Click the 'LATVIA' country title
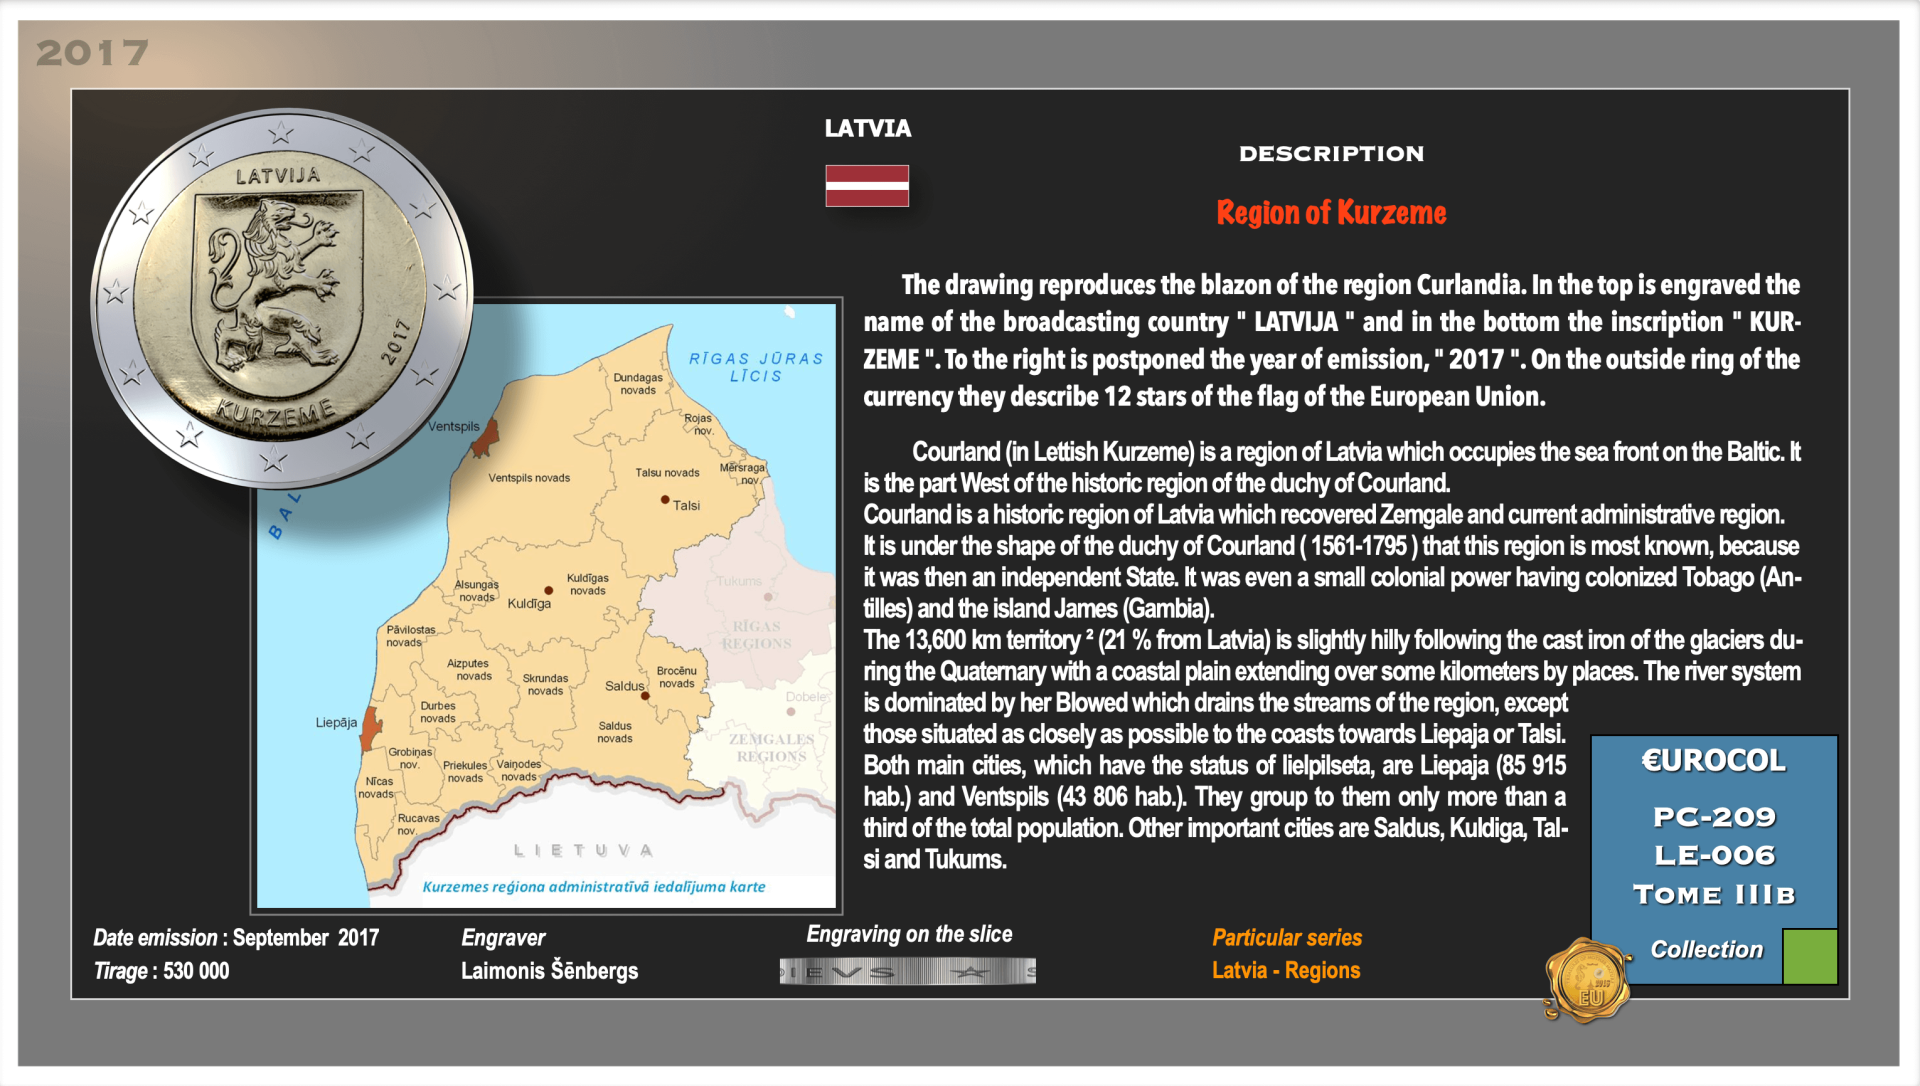 tap(867, 128)
